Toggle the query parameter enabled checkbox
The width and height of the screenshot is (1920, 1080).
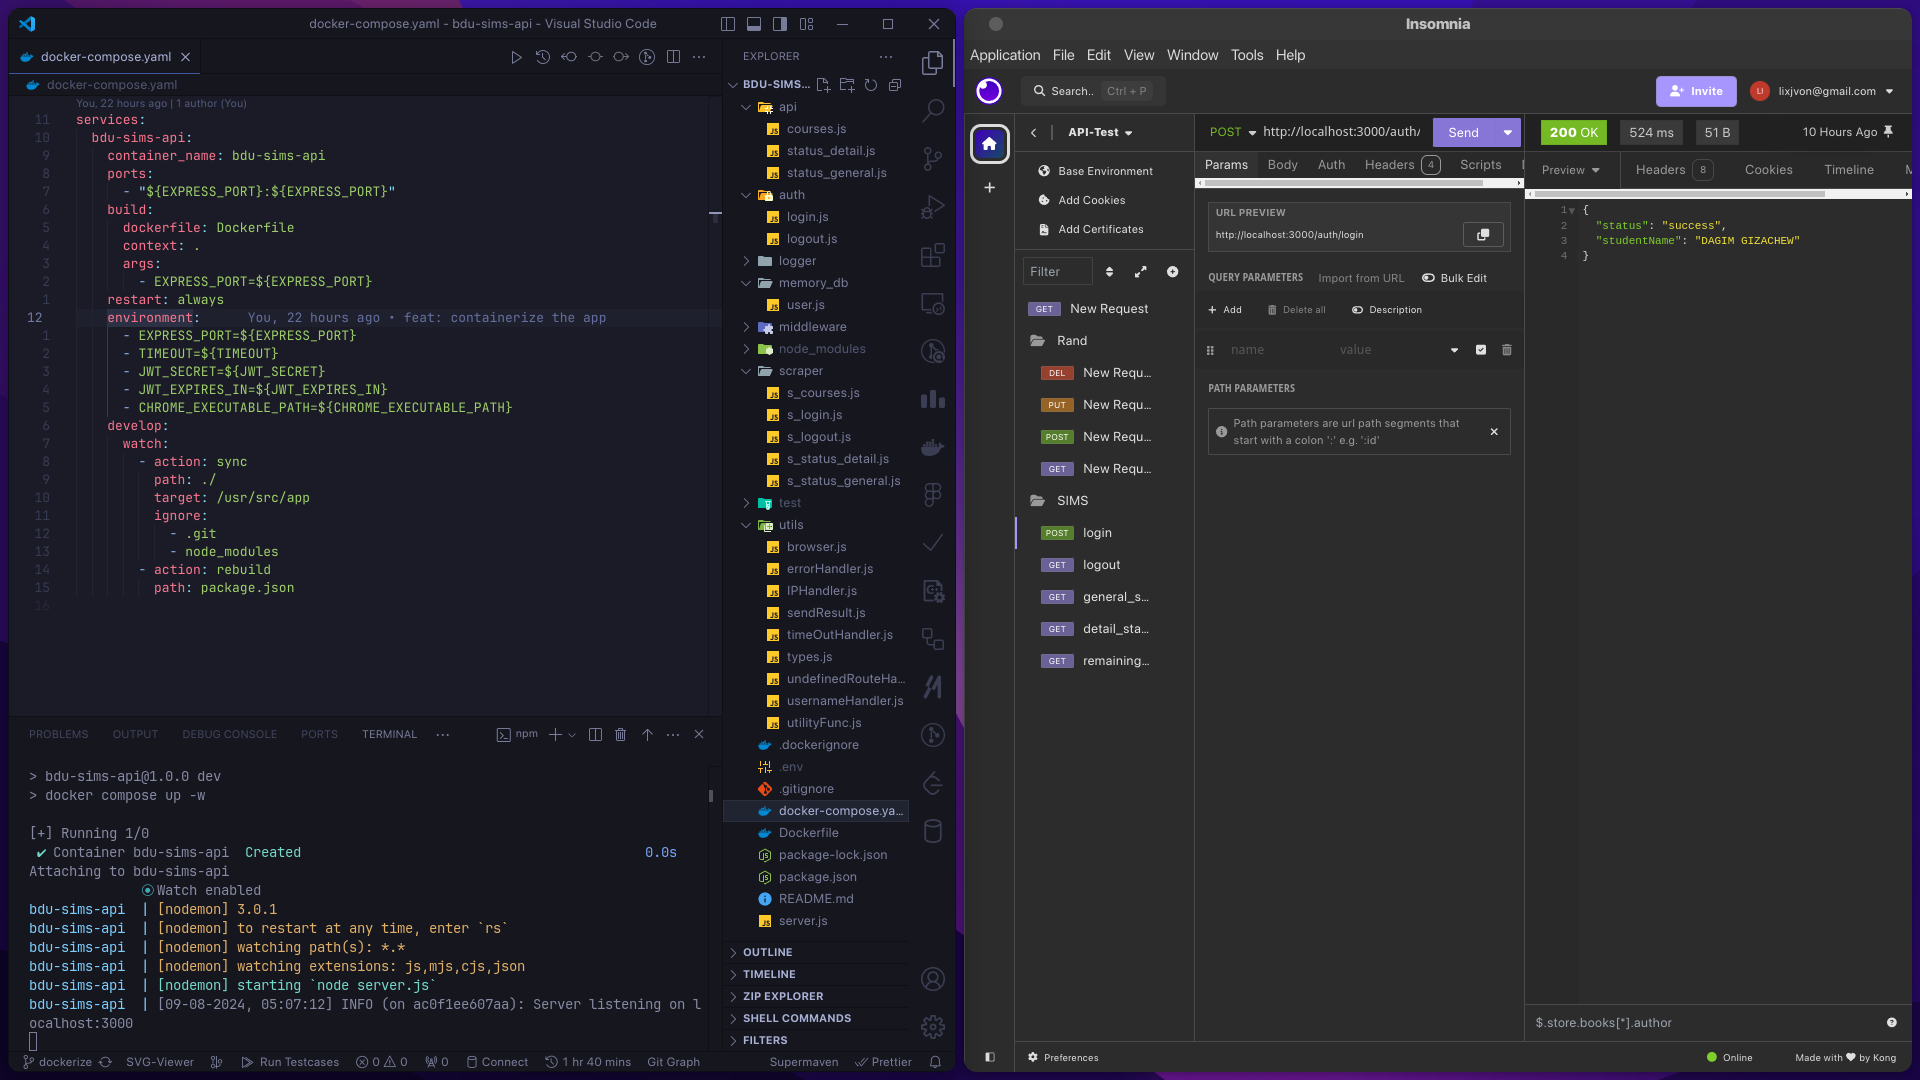[x=1481, y=350]
